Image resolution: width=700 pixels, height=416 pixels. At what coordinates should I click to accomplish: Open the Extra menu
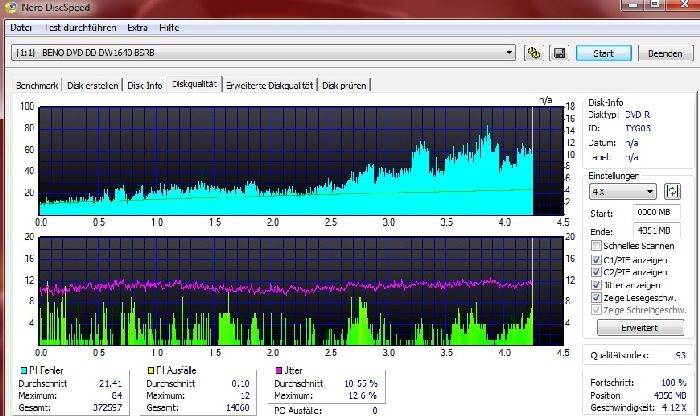pyautogui.click(x=137, y=28)
